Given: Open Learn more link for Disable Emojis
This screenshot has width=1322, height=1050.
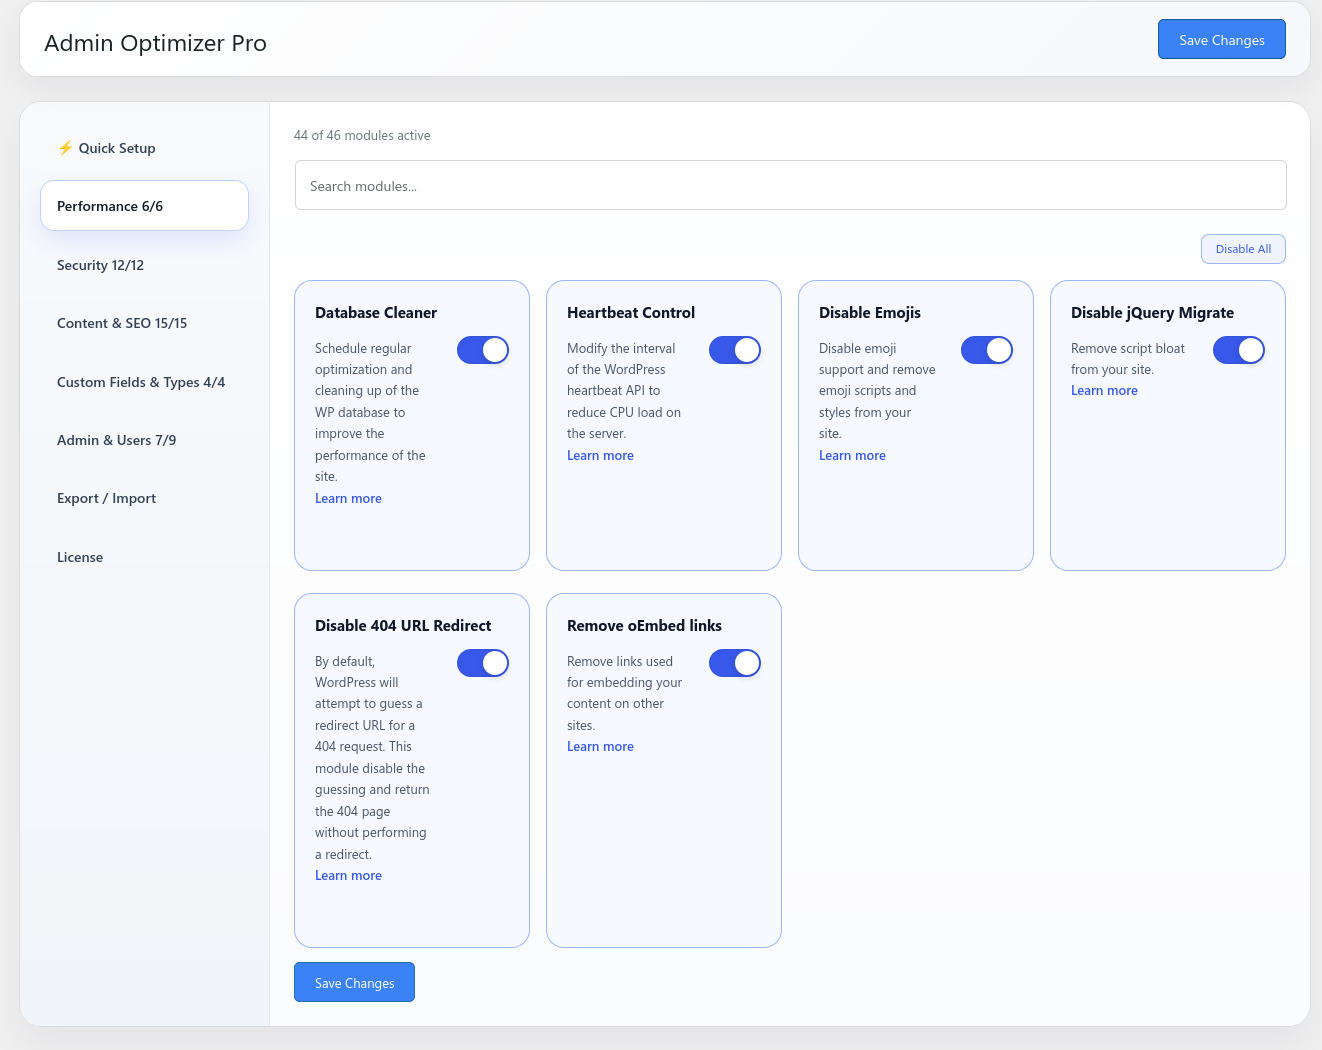Looking at the screenshot, I should (x=852, y=455).
